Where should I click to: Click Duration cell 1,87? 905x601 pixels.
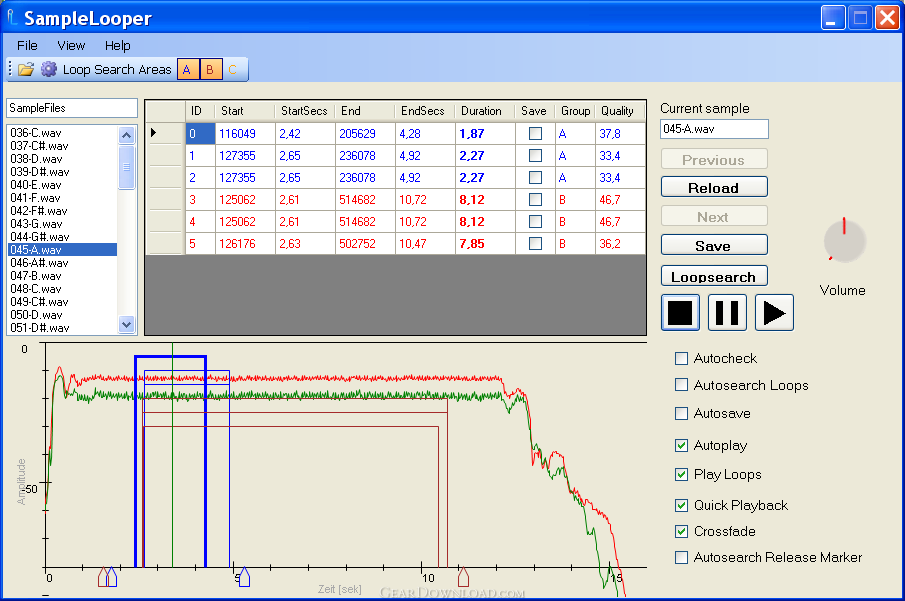click(485, 133)
